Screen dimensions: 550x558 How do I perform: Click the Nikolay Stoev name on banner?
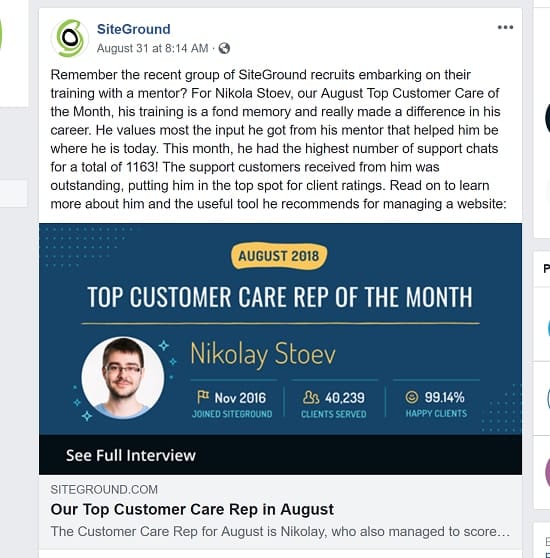tap(263, 354)
